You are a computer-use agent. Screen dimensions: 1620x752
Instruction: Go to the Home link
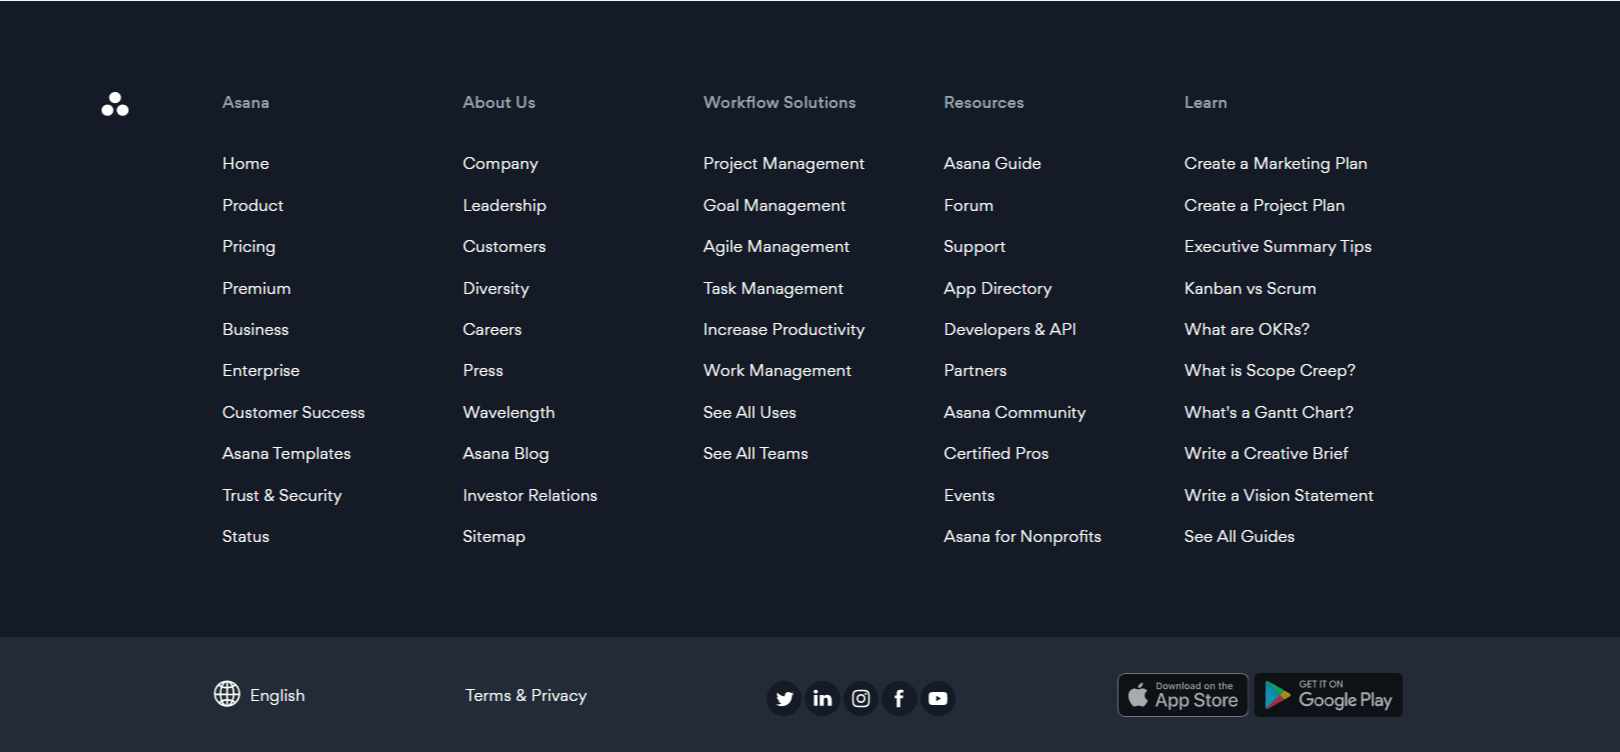coord(246,163)
